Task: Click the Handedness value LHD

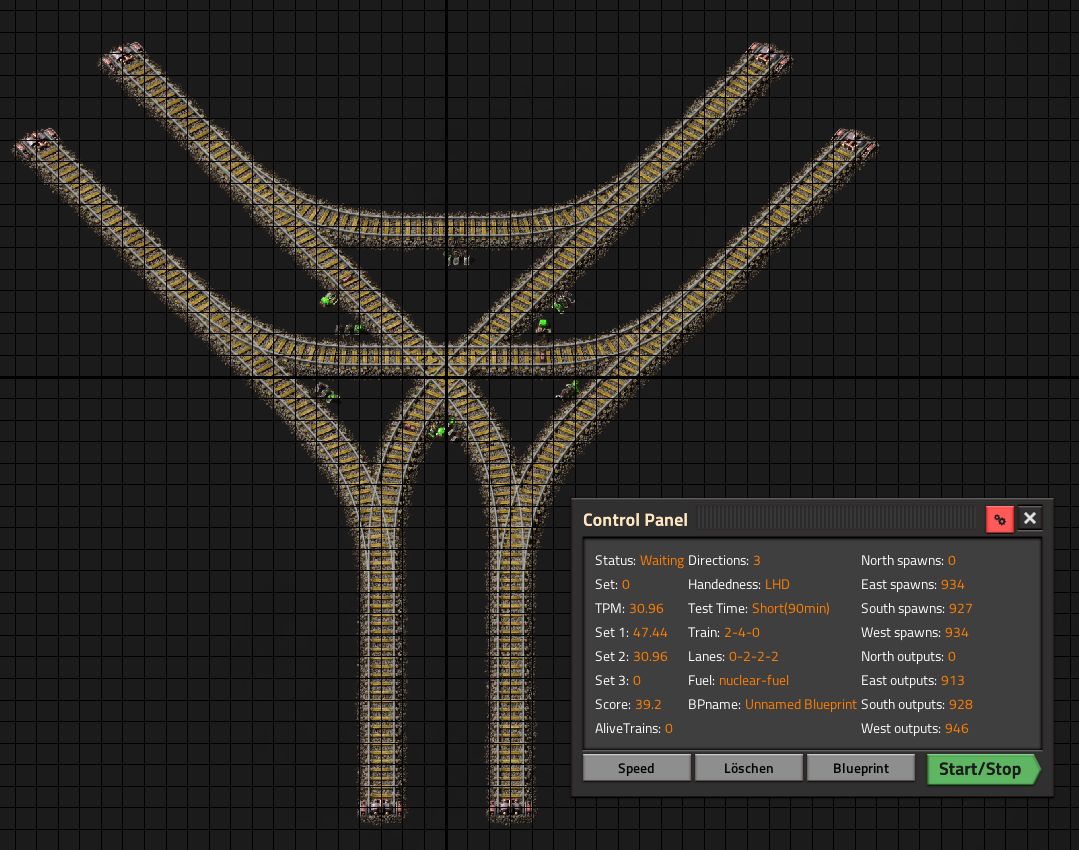Action: (x=778, y=584)
